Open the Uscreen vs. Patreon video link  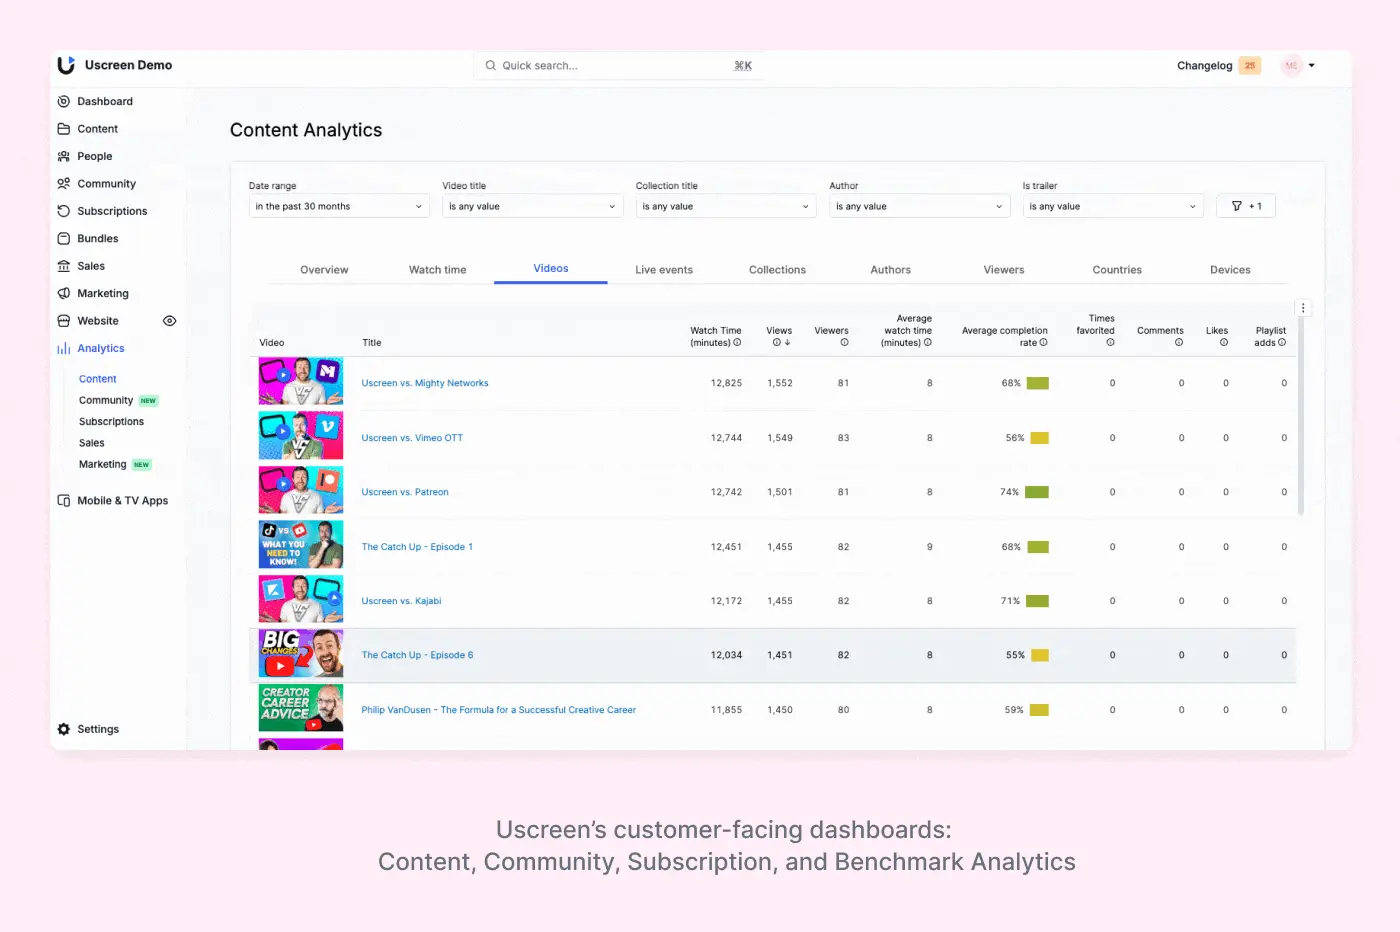pyautogui.click(x=405, y=491)
